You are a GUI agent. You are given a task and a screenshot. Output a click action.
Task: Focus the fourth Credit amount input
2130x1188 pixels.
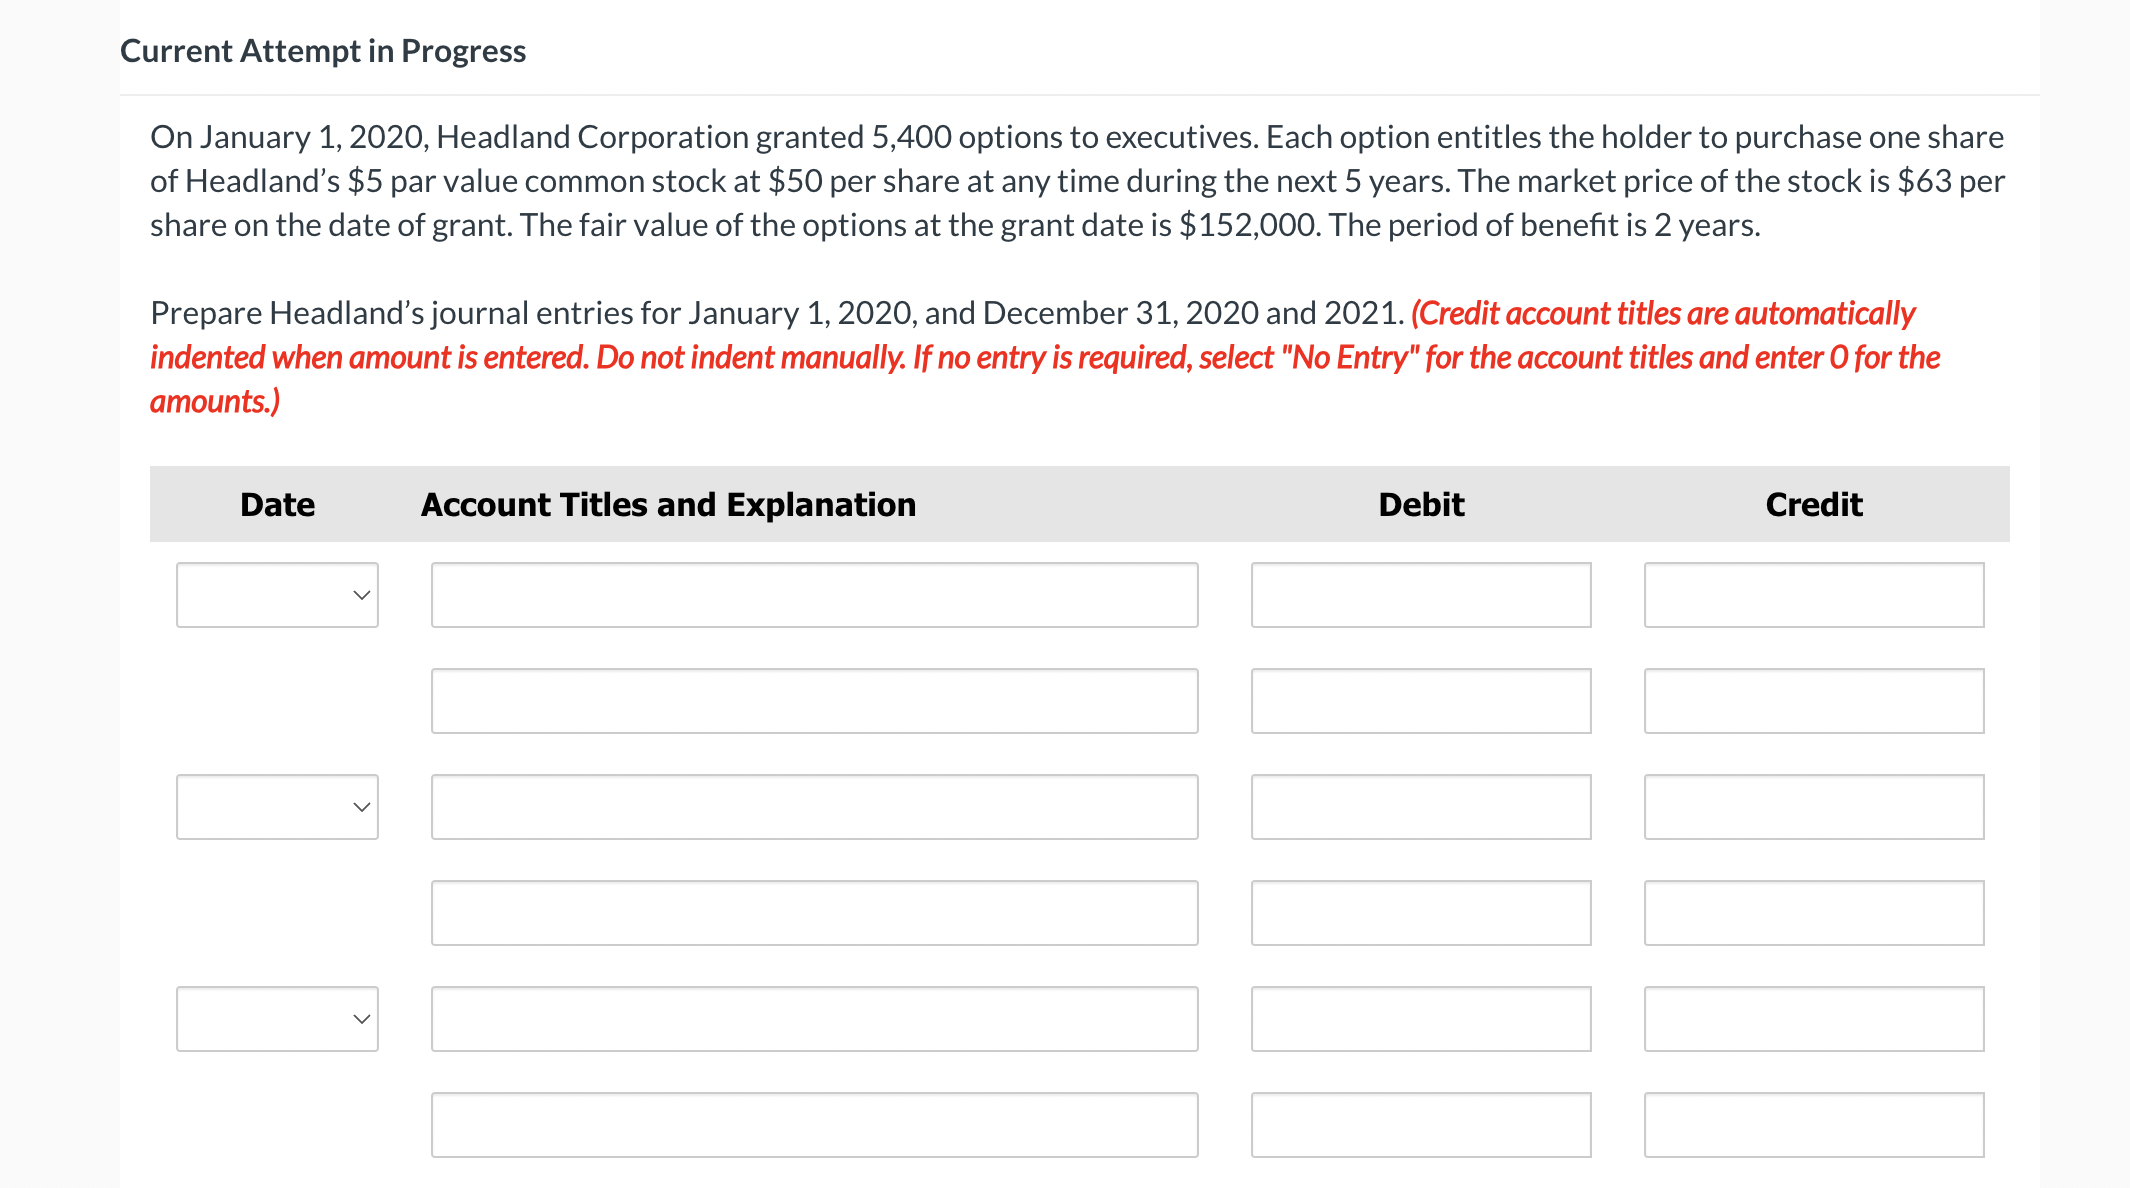[1813, 913]
